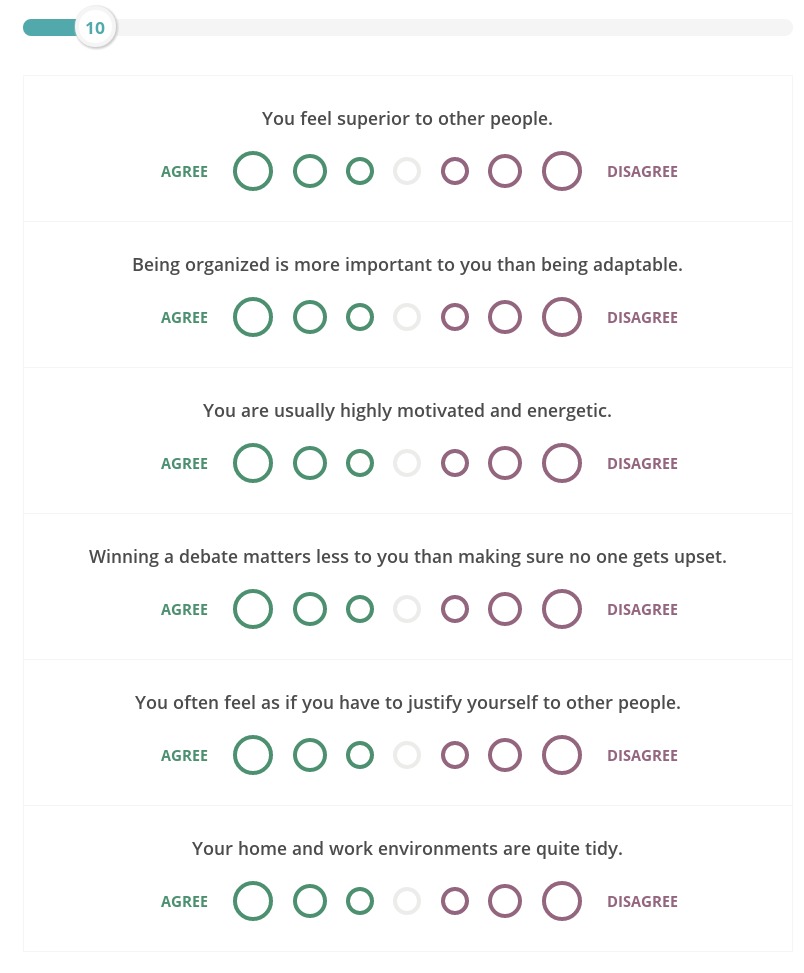Choose strongest disagree for 'environments are quite tidy'
This screenshot has width=804, height=973.
click(x=561, y=901)
